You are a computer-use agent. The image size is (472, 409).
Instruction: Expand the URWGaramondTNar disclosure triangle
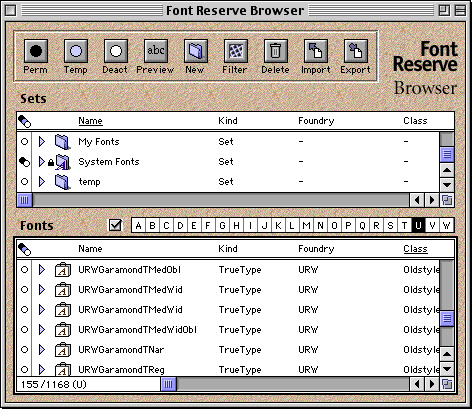pos(42,350)
